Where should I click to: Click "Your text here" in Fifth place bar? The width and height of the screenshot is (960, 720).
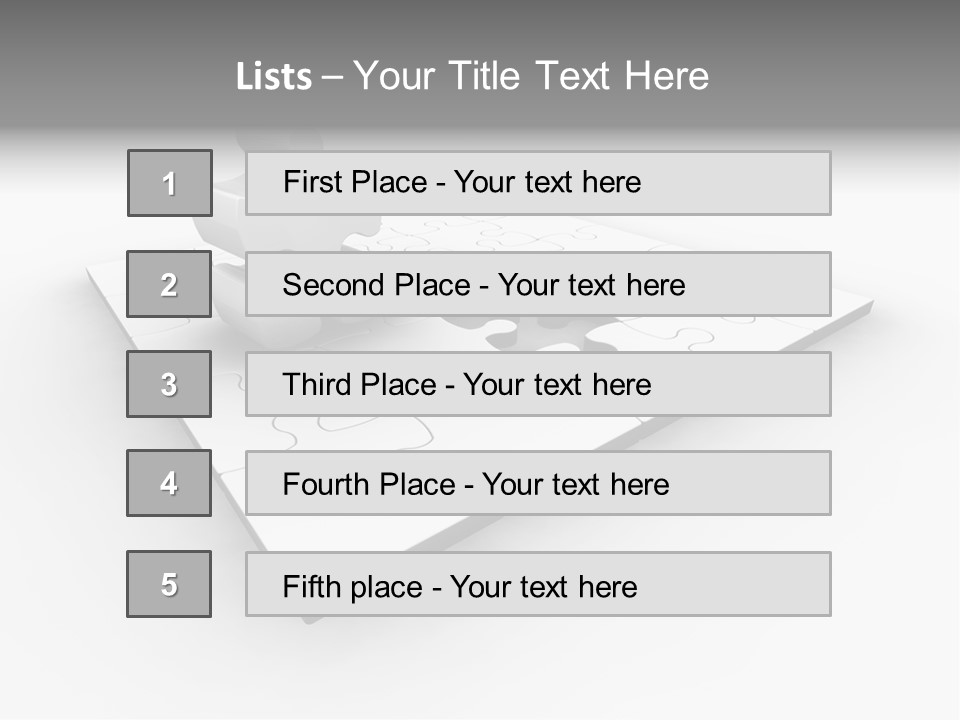point(543,587)
